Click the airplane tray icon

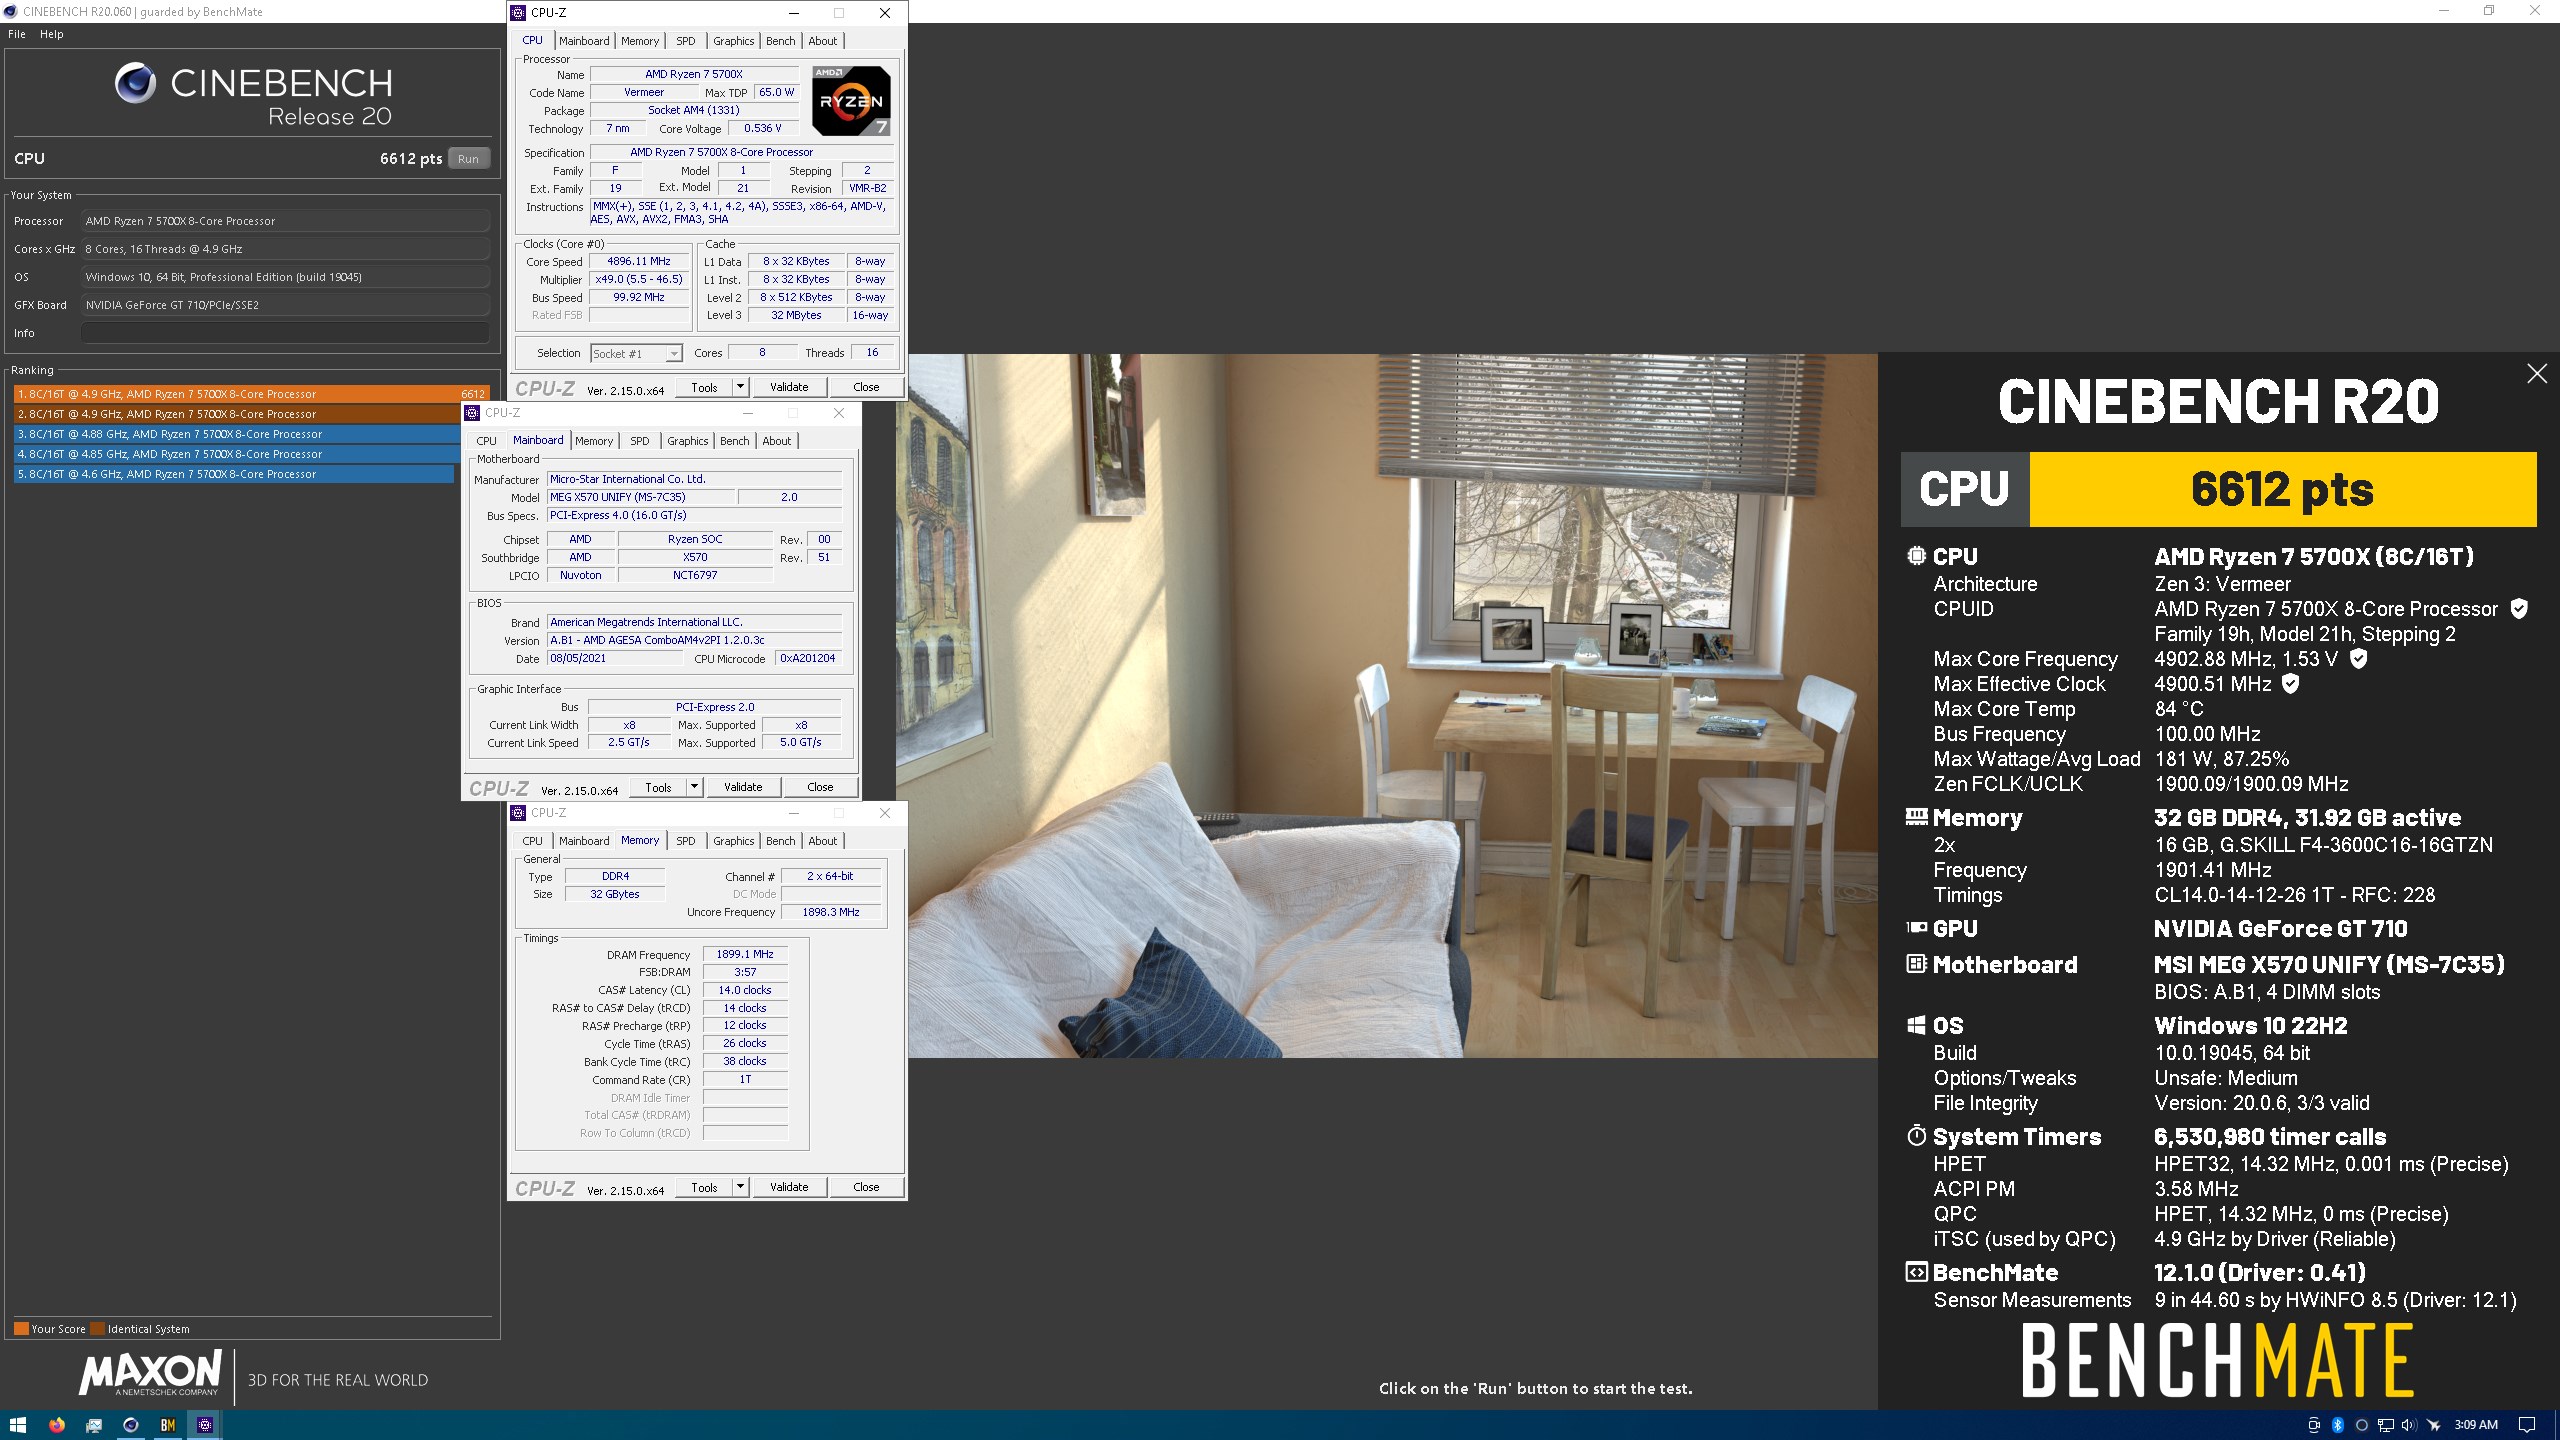tap(2434, 1425)
